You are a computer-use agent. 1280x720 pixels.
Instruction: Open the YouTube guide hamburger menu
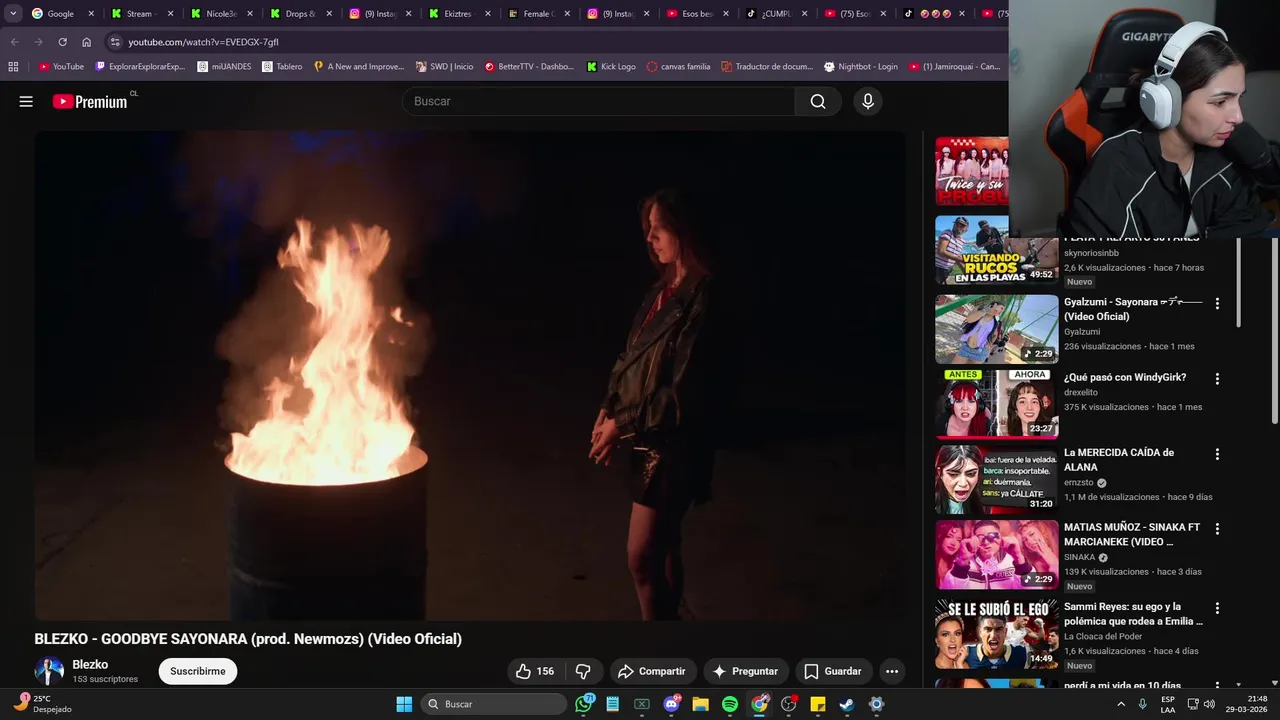[x=26, y=101]
